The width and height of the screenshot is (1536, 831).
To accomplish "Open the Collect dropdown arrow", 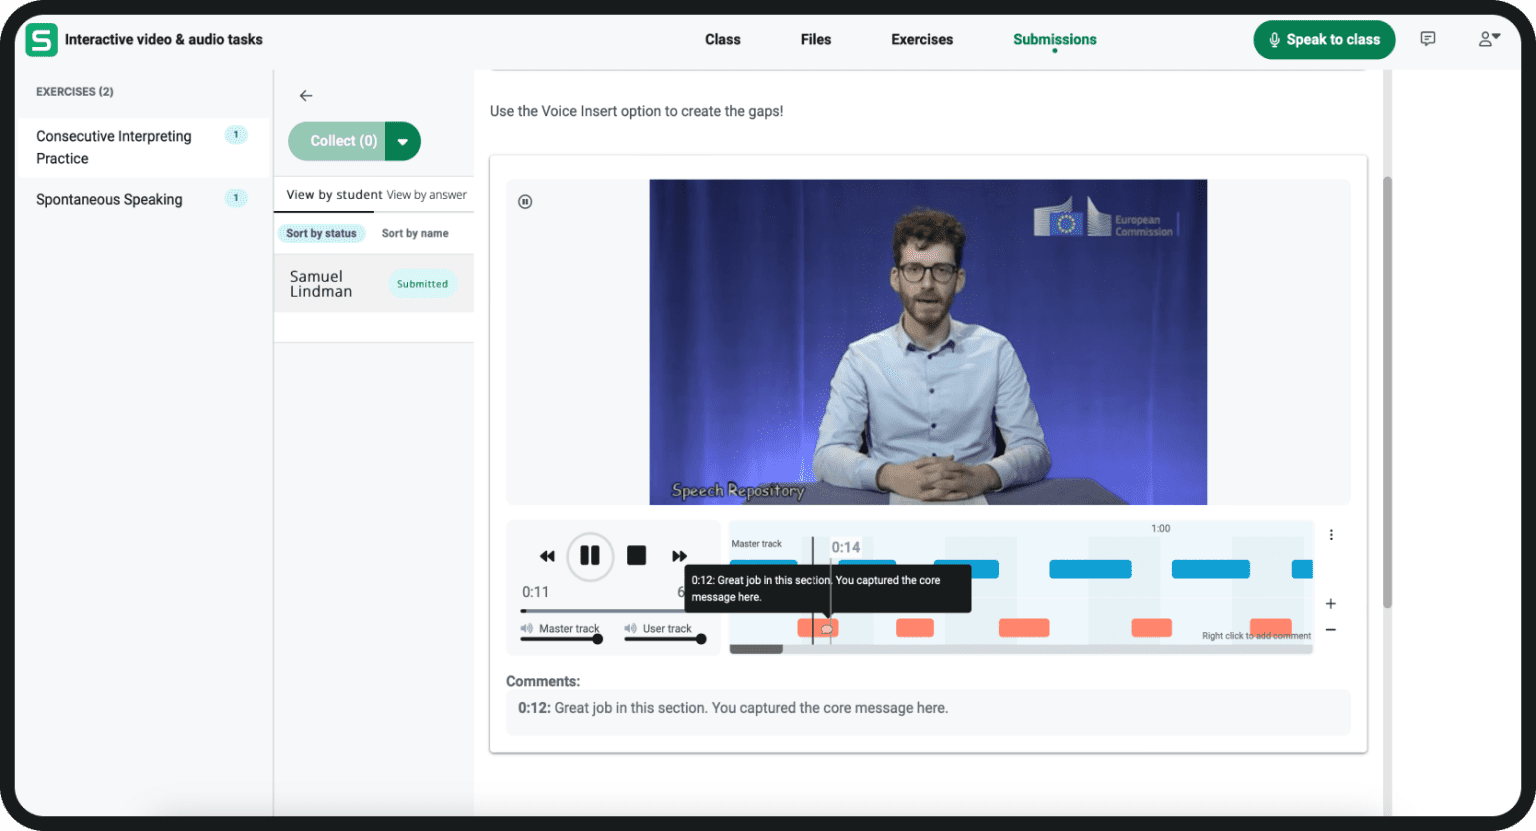I will click(403, 141).
